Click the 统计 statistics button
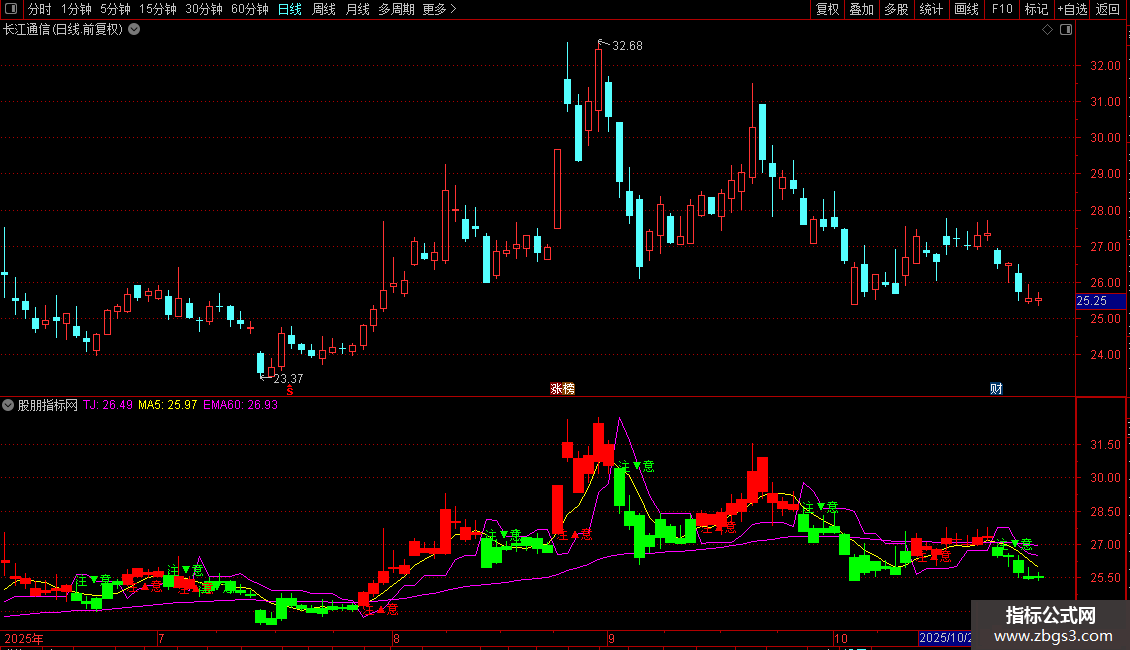This screenshot has height=650, width=1130. click(931, 9)
